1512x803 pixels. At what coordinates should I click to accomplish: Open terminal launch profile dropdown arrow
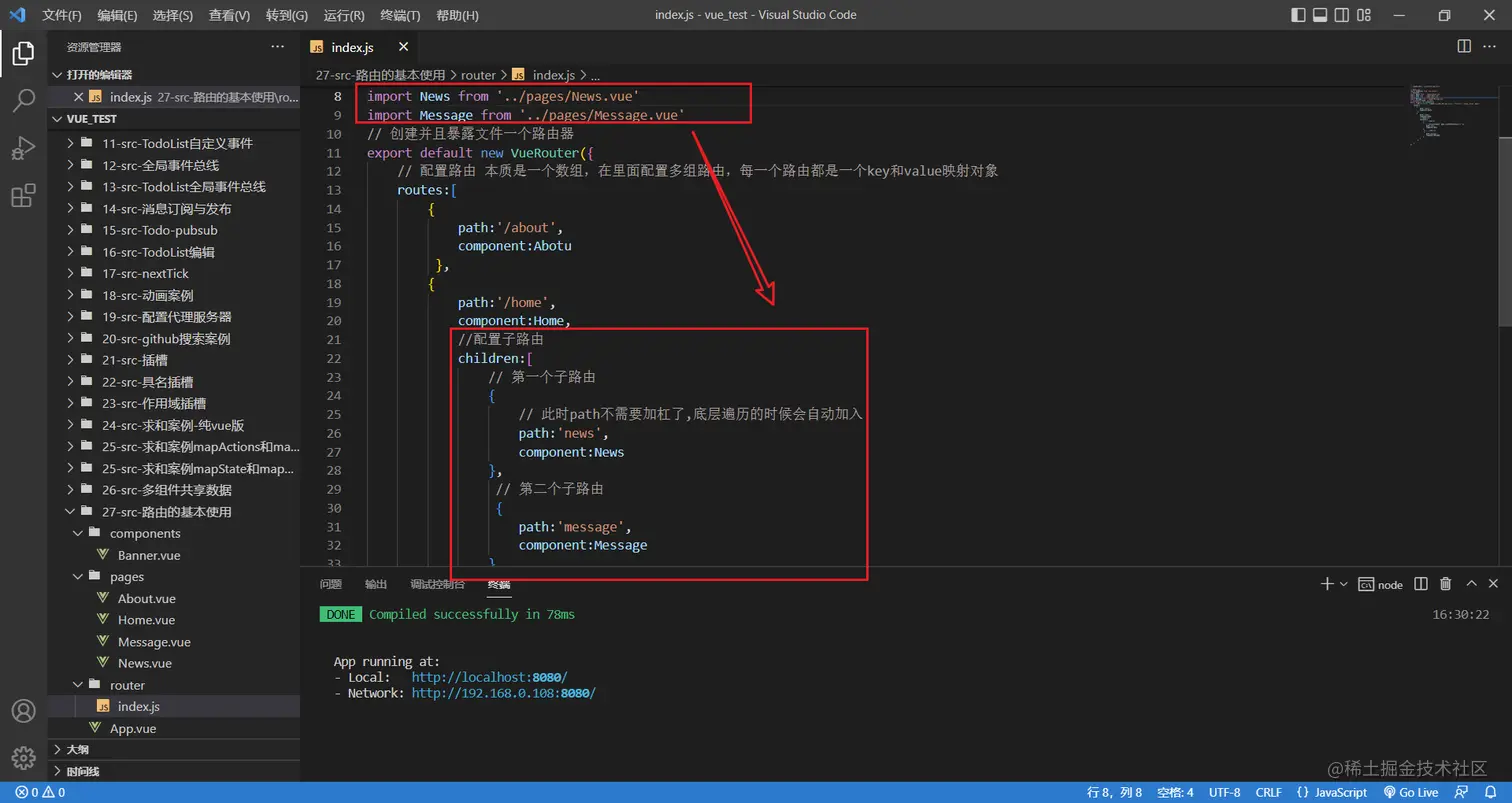click(x=1343, y=584)
